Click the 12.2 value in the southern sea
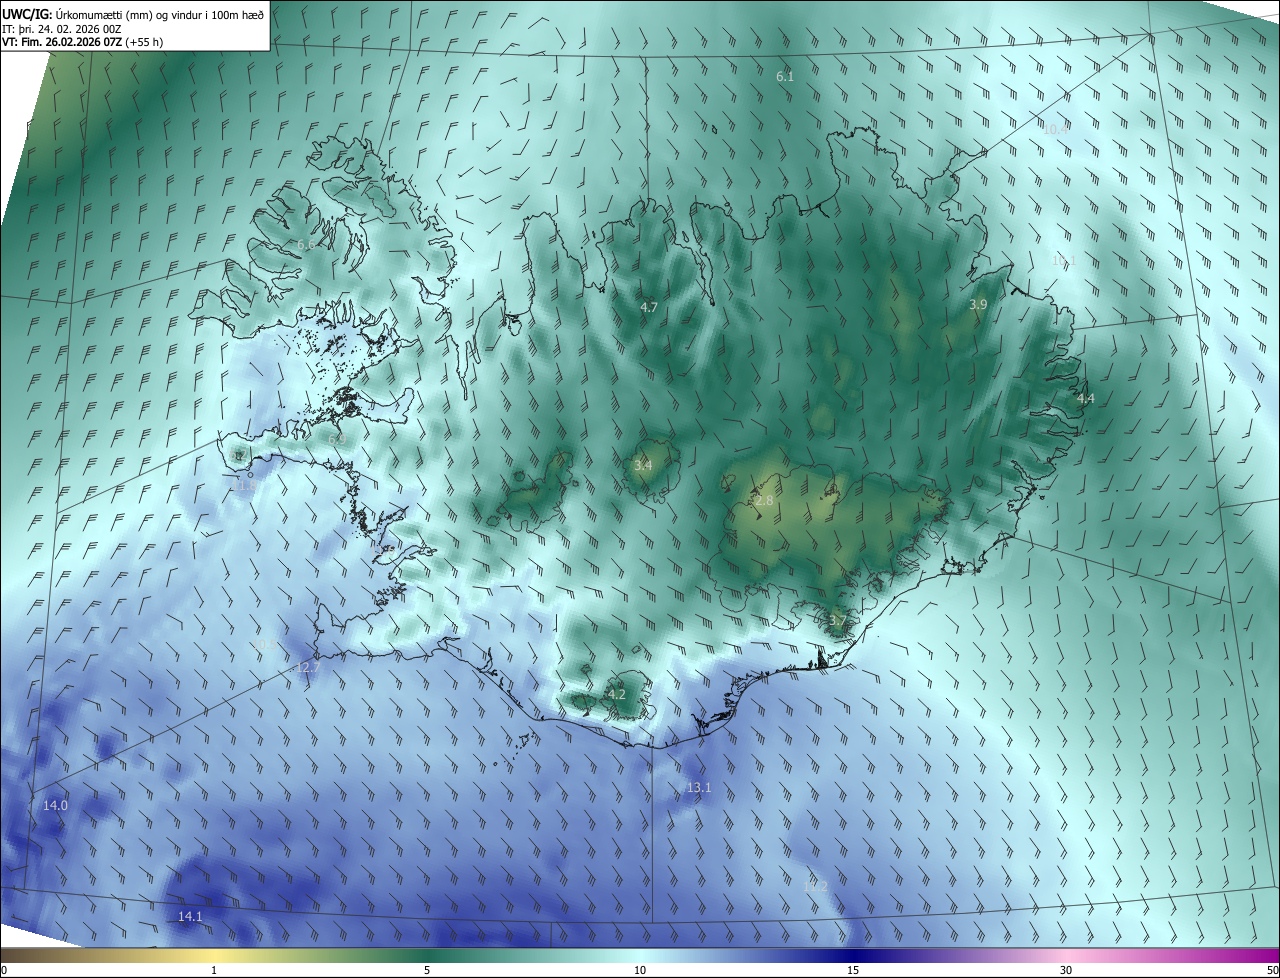Image resolution: width=1280 pixels, height=978 pixels. (816, 886)
